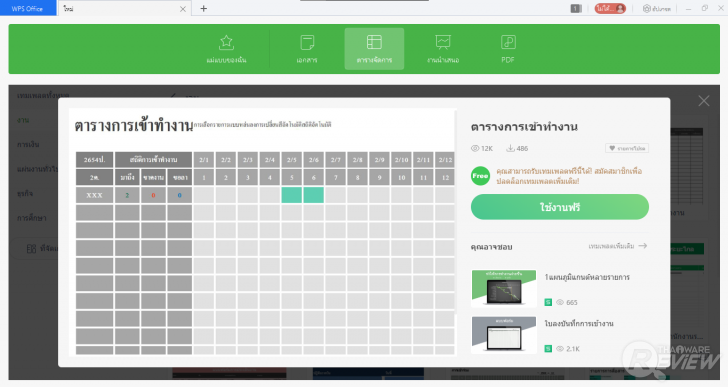Viewport: 728px width, 387px height.
Task: Open the Gantt chart template thumbnail
Action: [504, 289]
